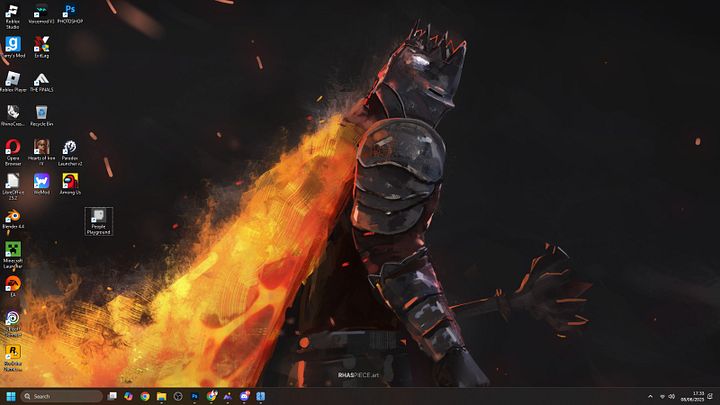Select the Recycle Bin icon
Viewport: 720px width, 405px height.
pos(41,116)
